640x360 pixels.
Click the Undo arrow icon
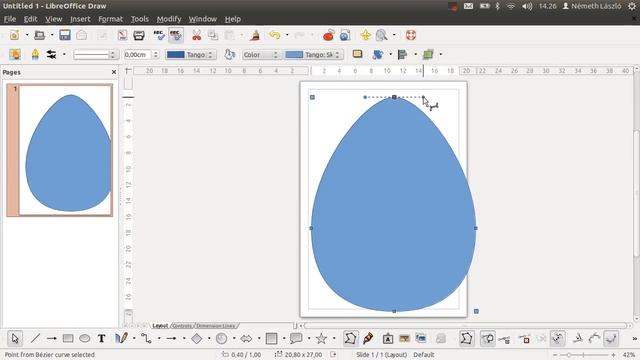(x=274, y=35)
